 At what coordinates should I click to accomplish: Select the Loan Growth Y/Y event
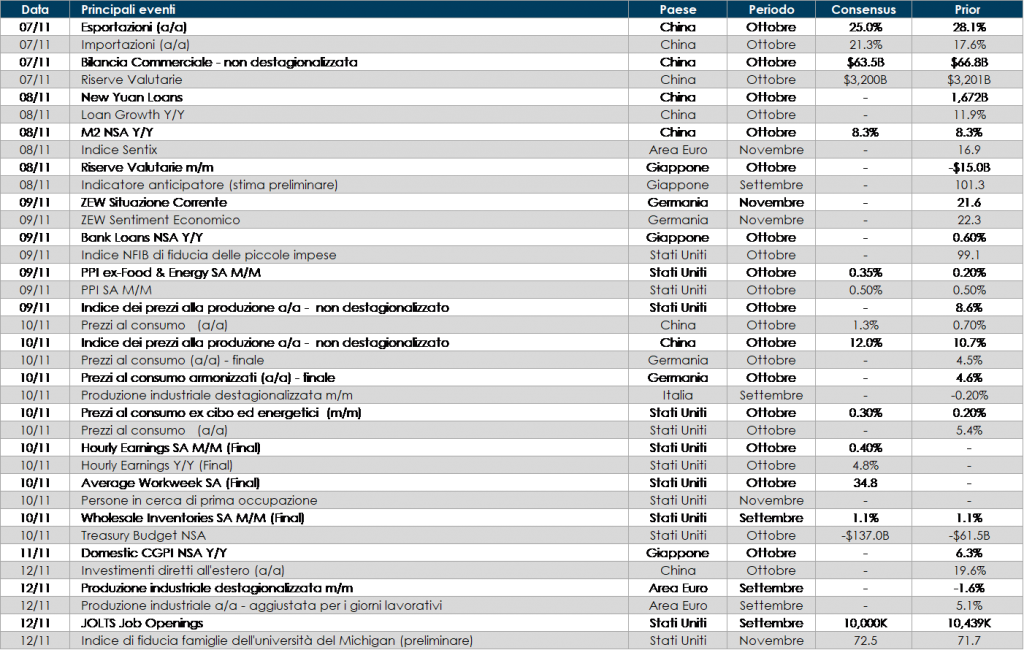click(133, 115)
